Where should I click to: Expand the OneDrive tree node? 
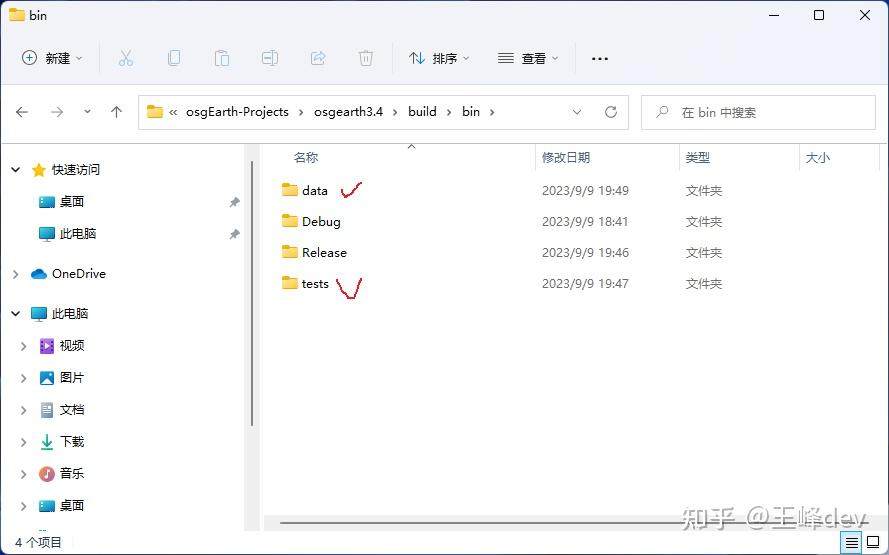click(x=16, y=274)
